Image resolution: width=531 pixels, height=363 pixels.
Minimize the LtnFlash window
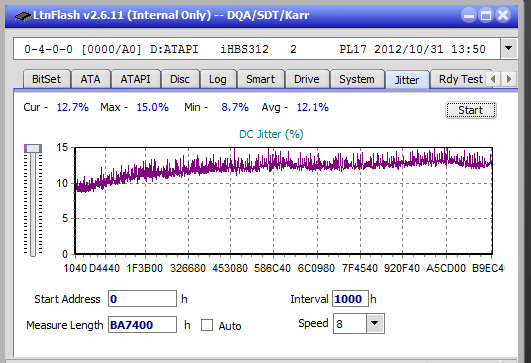(469, 16)
